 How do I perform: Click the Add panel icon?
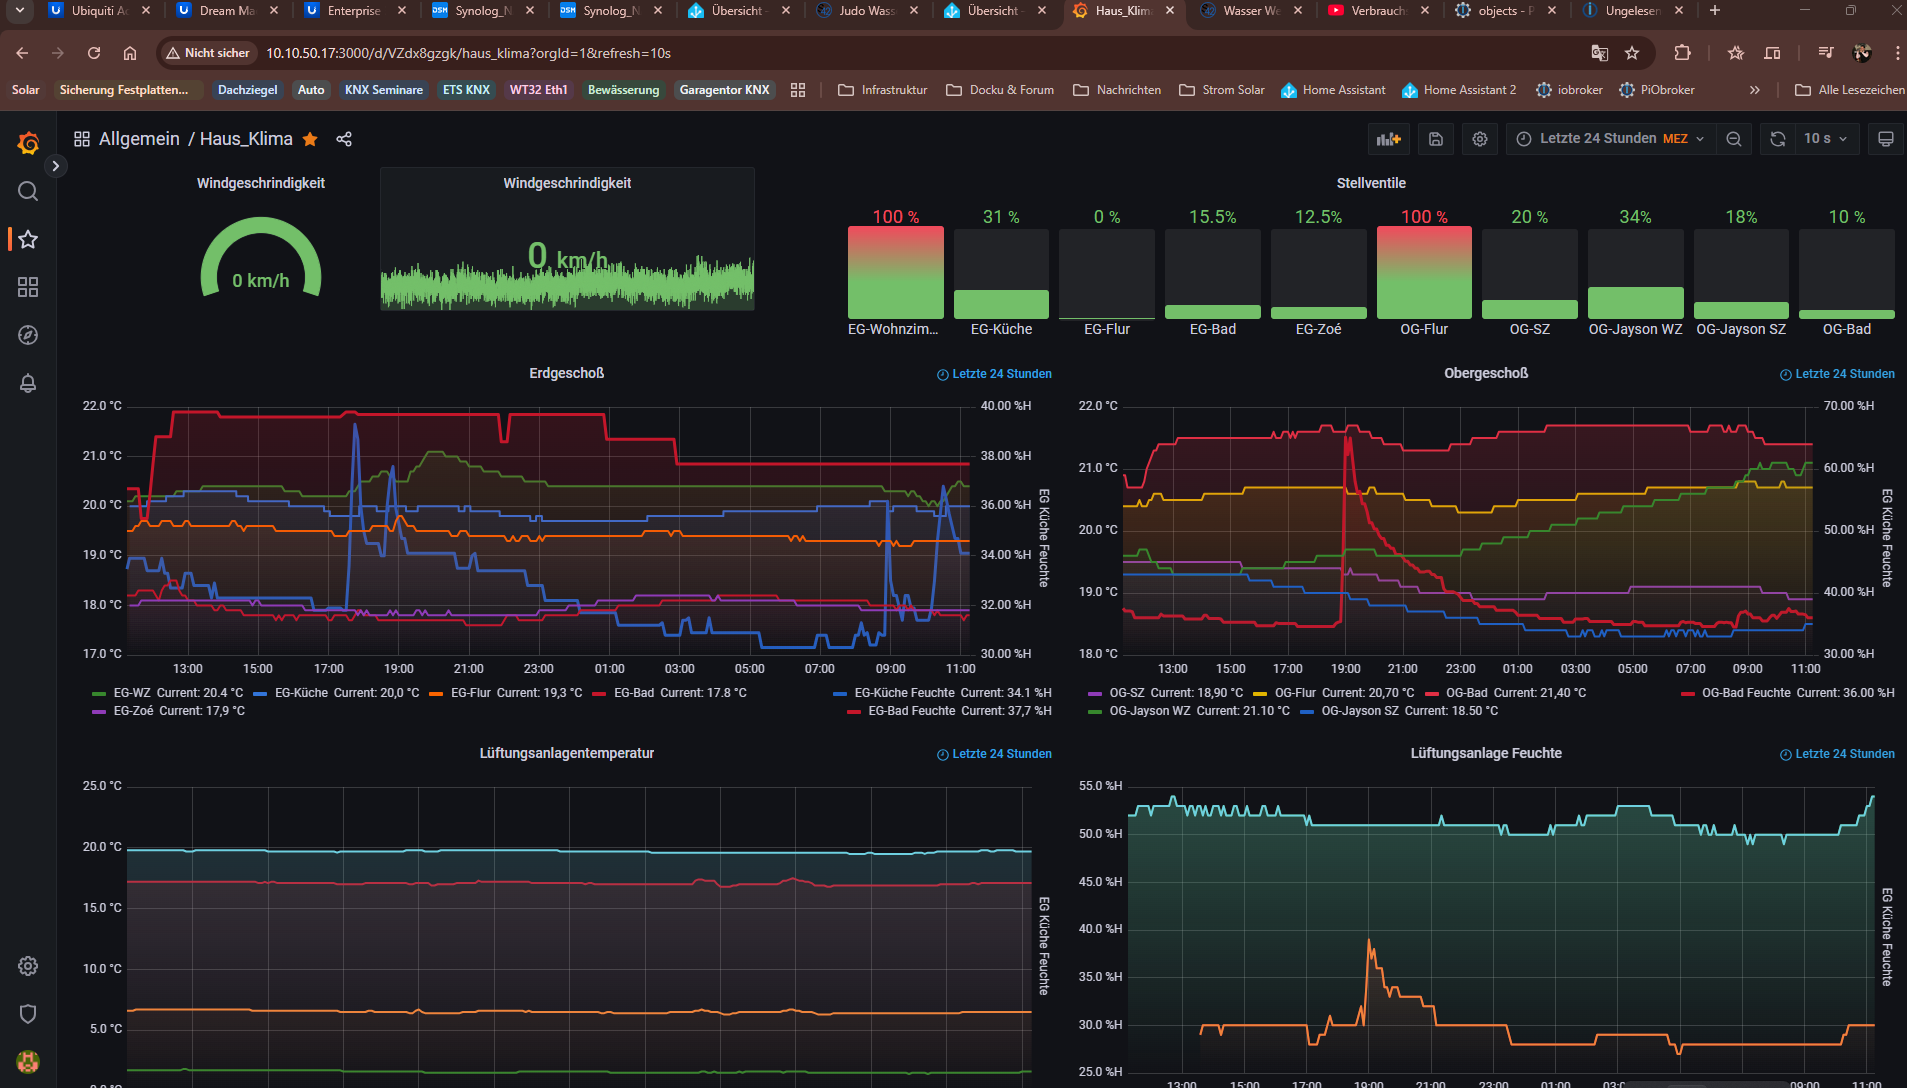coord(1388,139)
